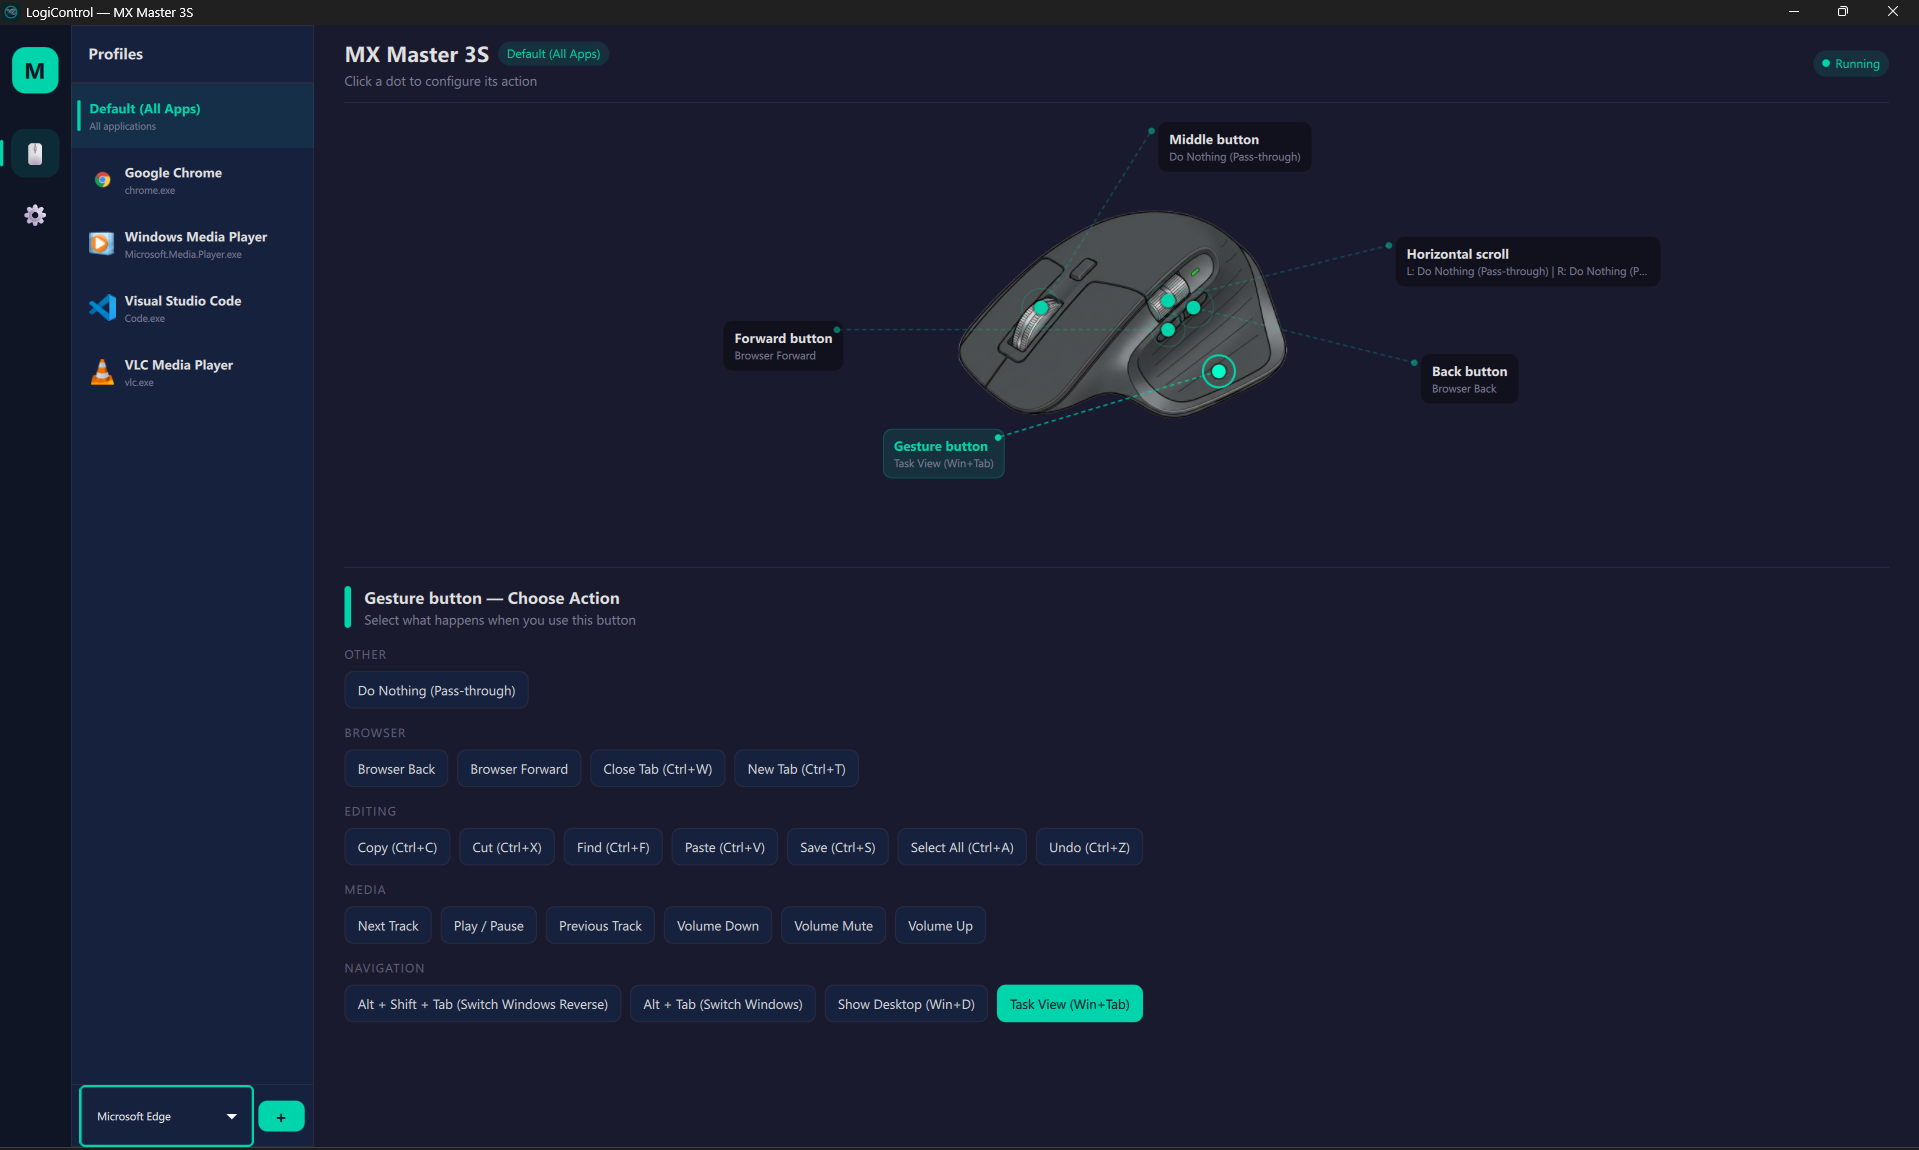The width and height of the screenshot is (1919, 1150).
Task: Click the mouse device icon in the sidebar
Action: (x=34, y=153)
